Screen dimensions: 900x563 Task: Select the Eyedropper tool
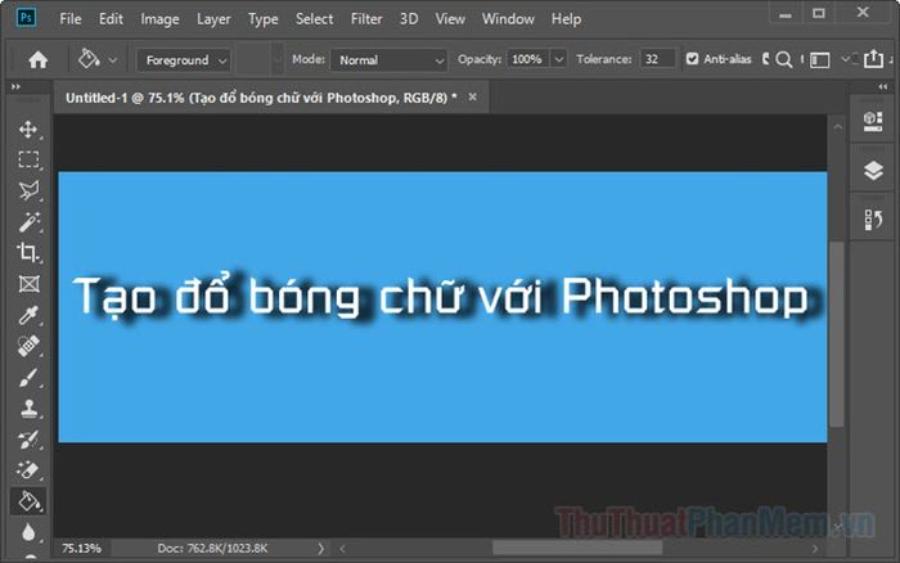pyautogui.click(x=28, y=314)
